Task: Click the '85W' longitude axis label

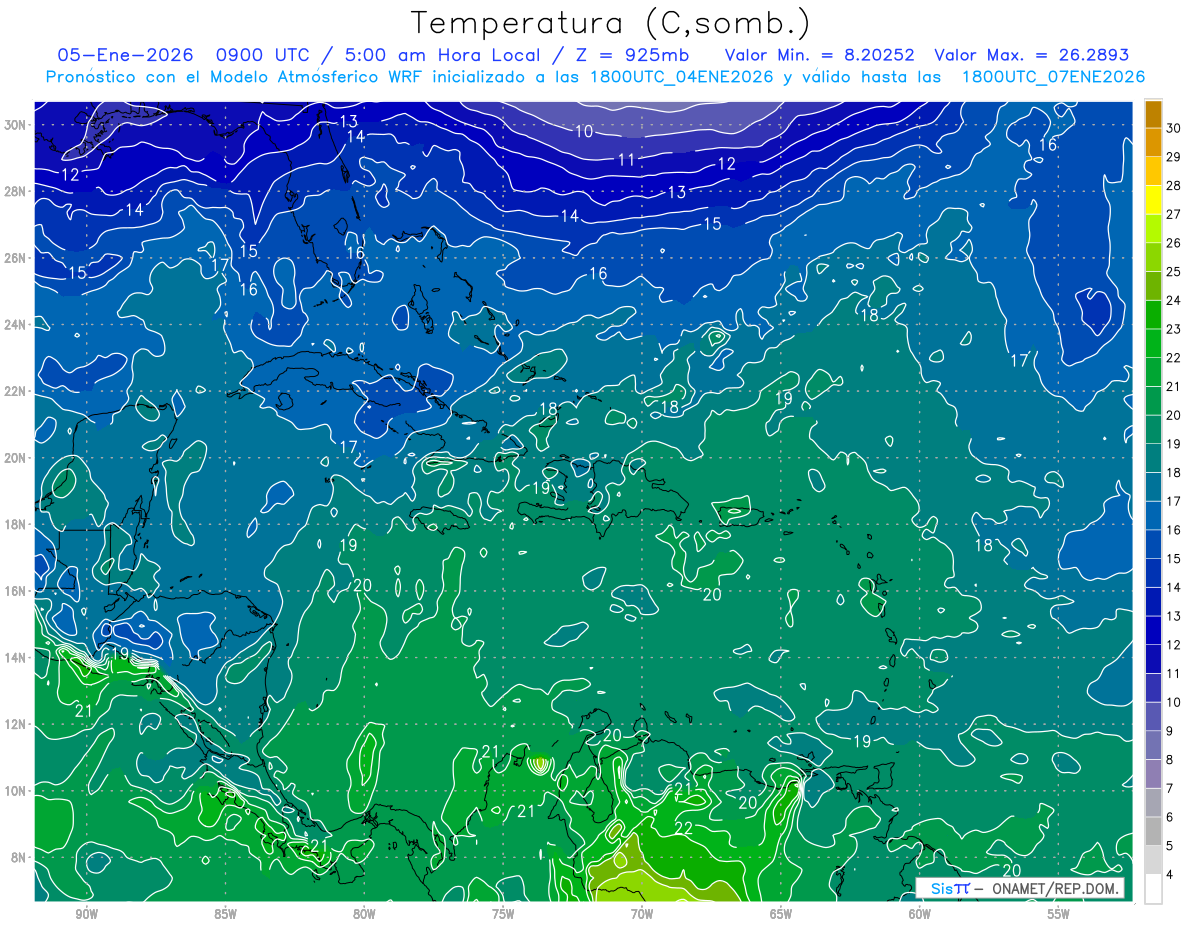Action: click(x=225, y=913)
